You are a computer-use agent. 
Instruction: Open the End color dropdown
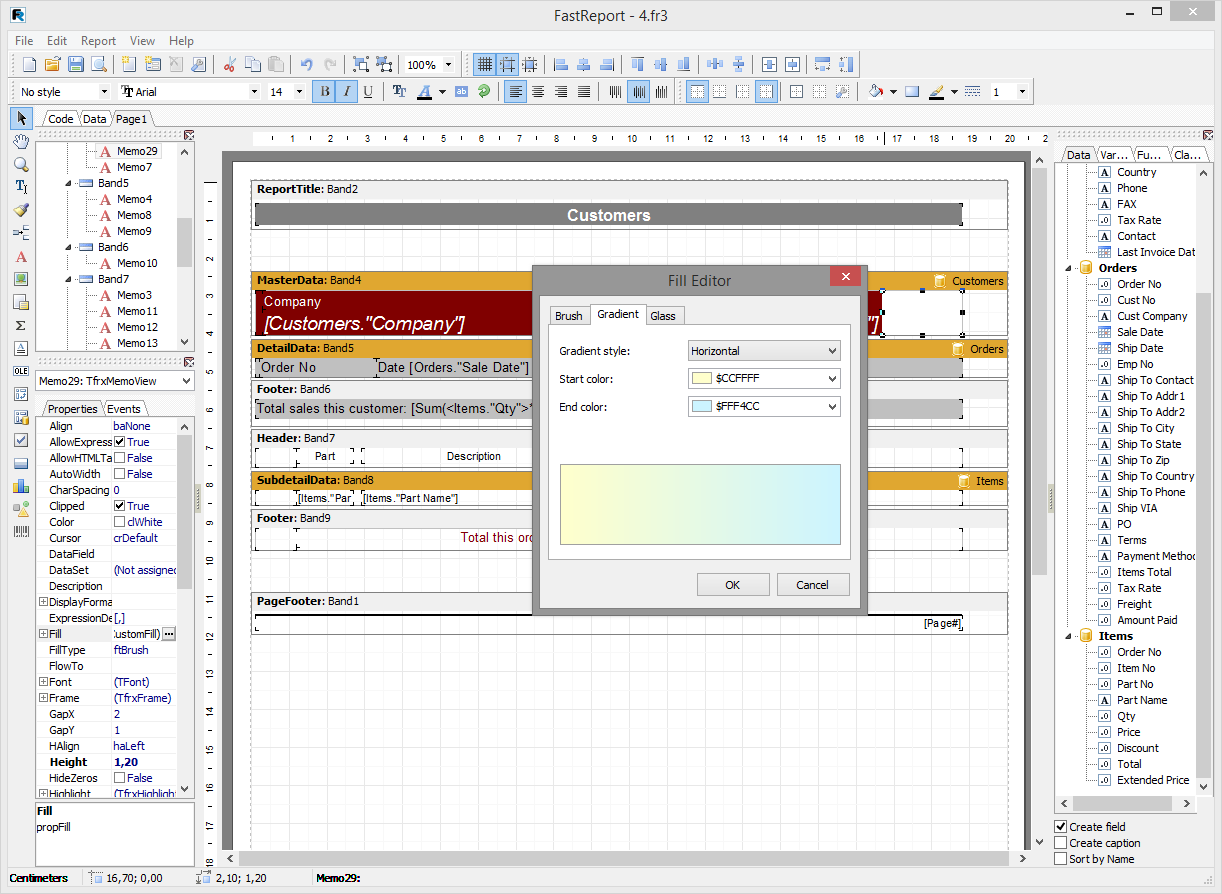[832, 407]
